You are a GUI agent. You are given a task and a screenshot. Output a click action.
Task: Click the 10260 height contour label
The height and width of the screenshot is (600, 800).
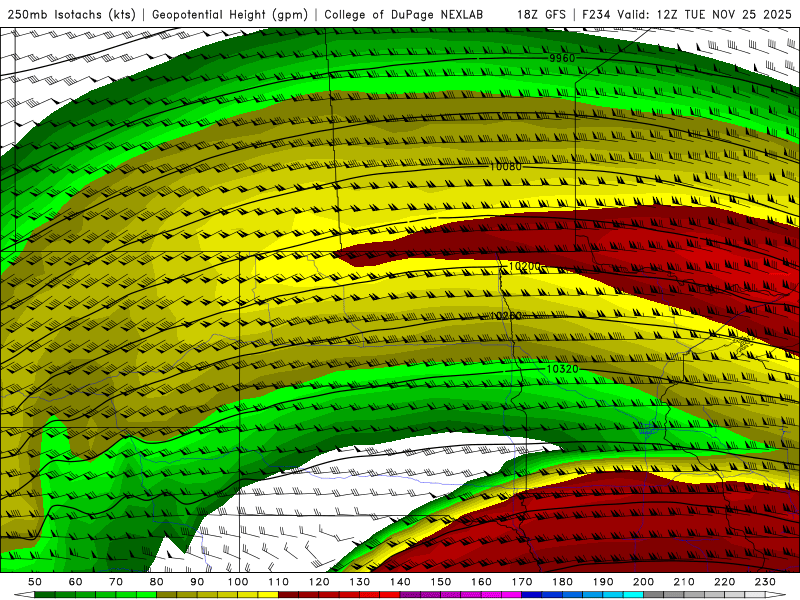[506, 316]
